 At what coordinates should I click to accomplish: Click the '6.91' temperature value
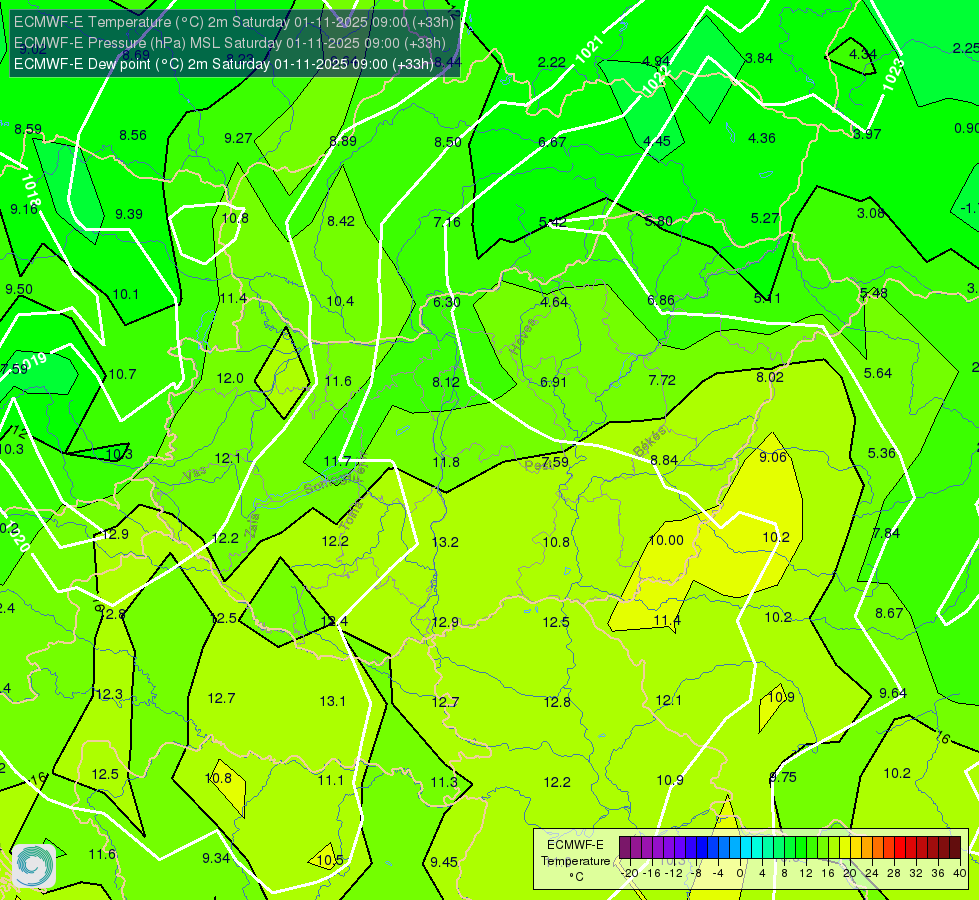click(553, 382)
